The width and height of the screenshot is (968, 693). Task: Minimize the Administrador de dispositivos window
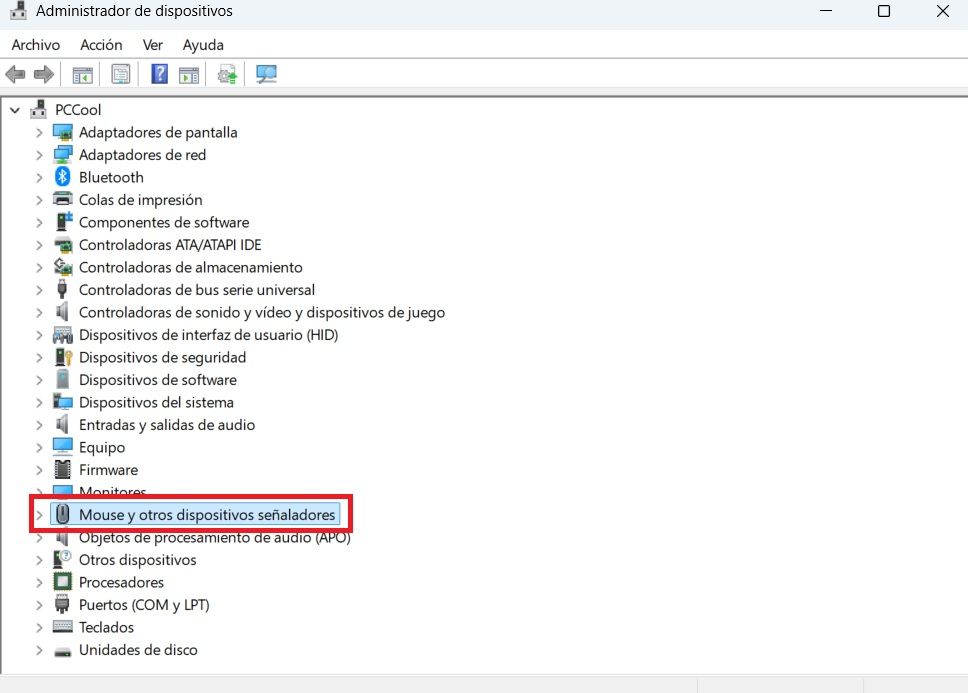click(x=826, y=11)
